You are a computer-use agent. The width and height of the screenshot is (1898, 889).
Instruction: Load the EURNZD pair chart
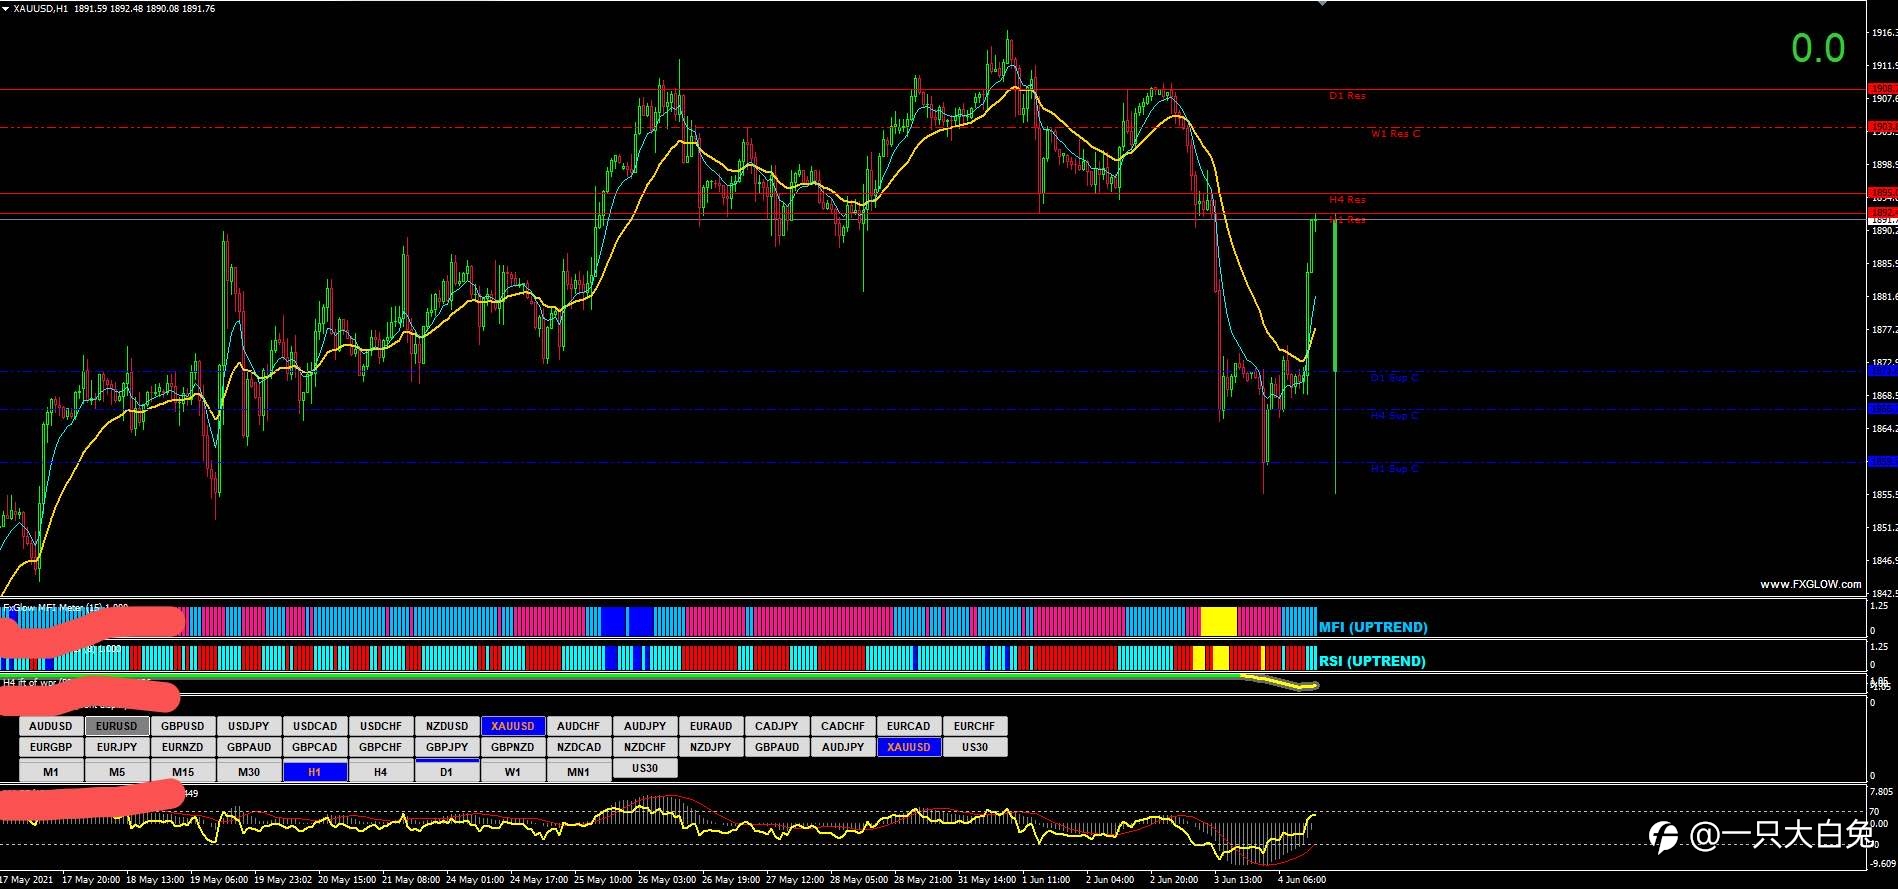(183, 747)
